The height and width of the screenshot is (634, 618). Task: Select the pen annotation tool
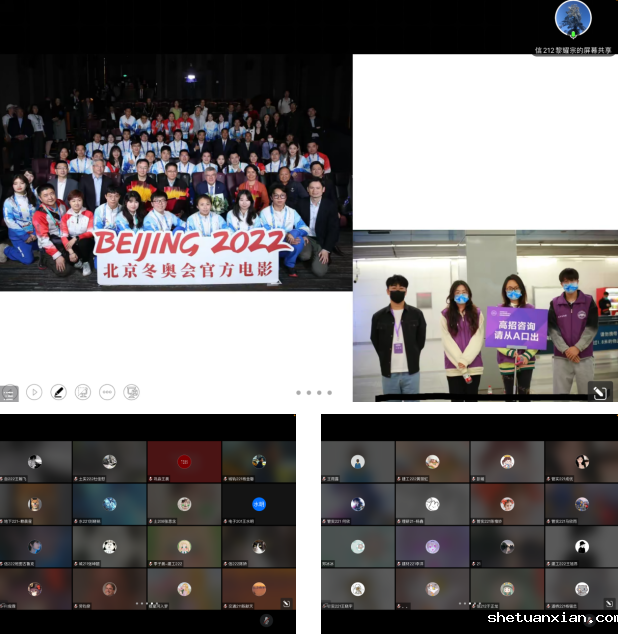click(x=58, y=392)
